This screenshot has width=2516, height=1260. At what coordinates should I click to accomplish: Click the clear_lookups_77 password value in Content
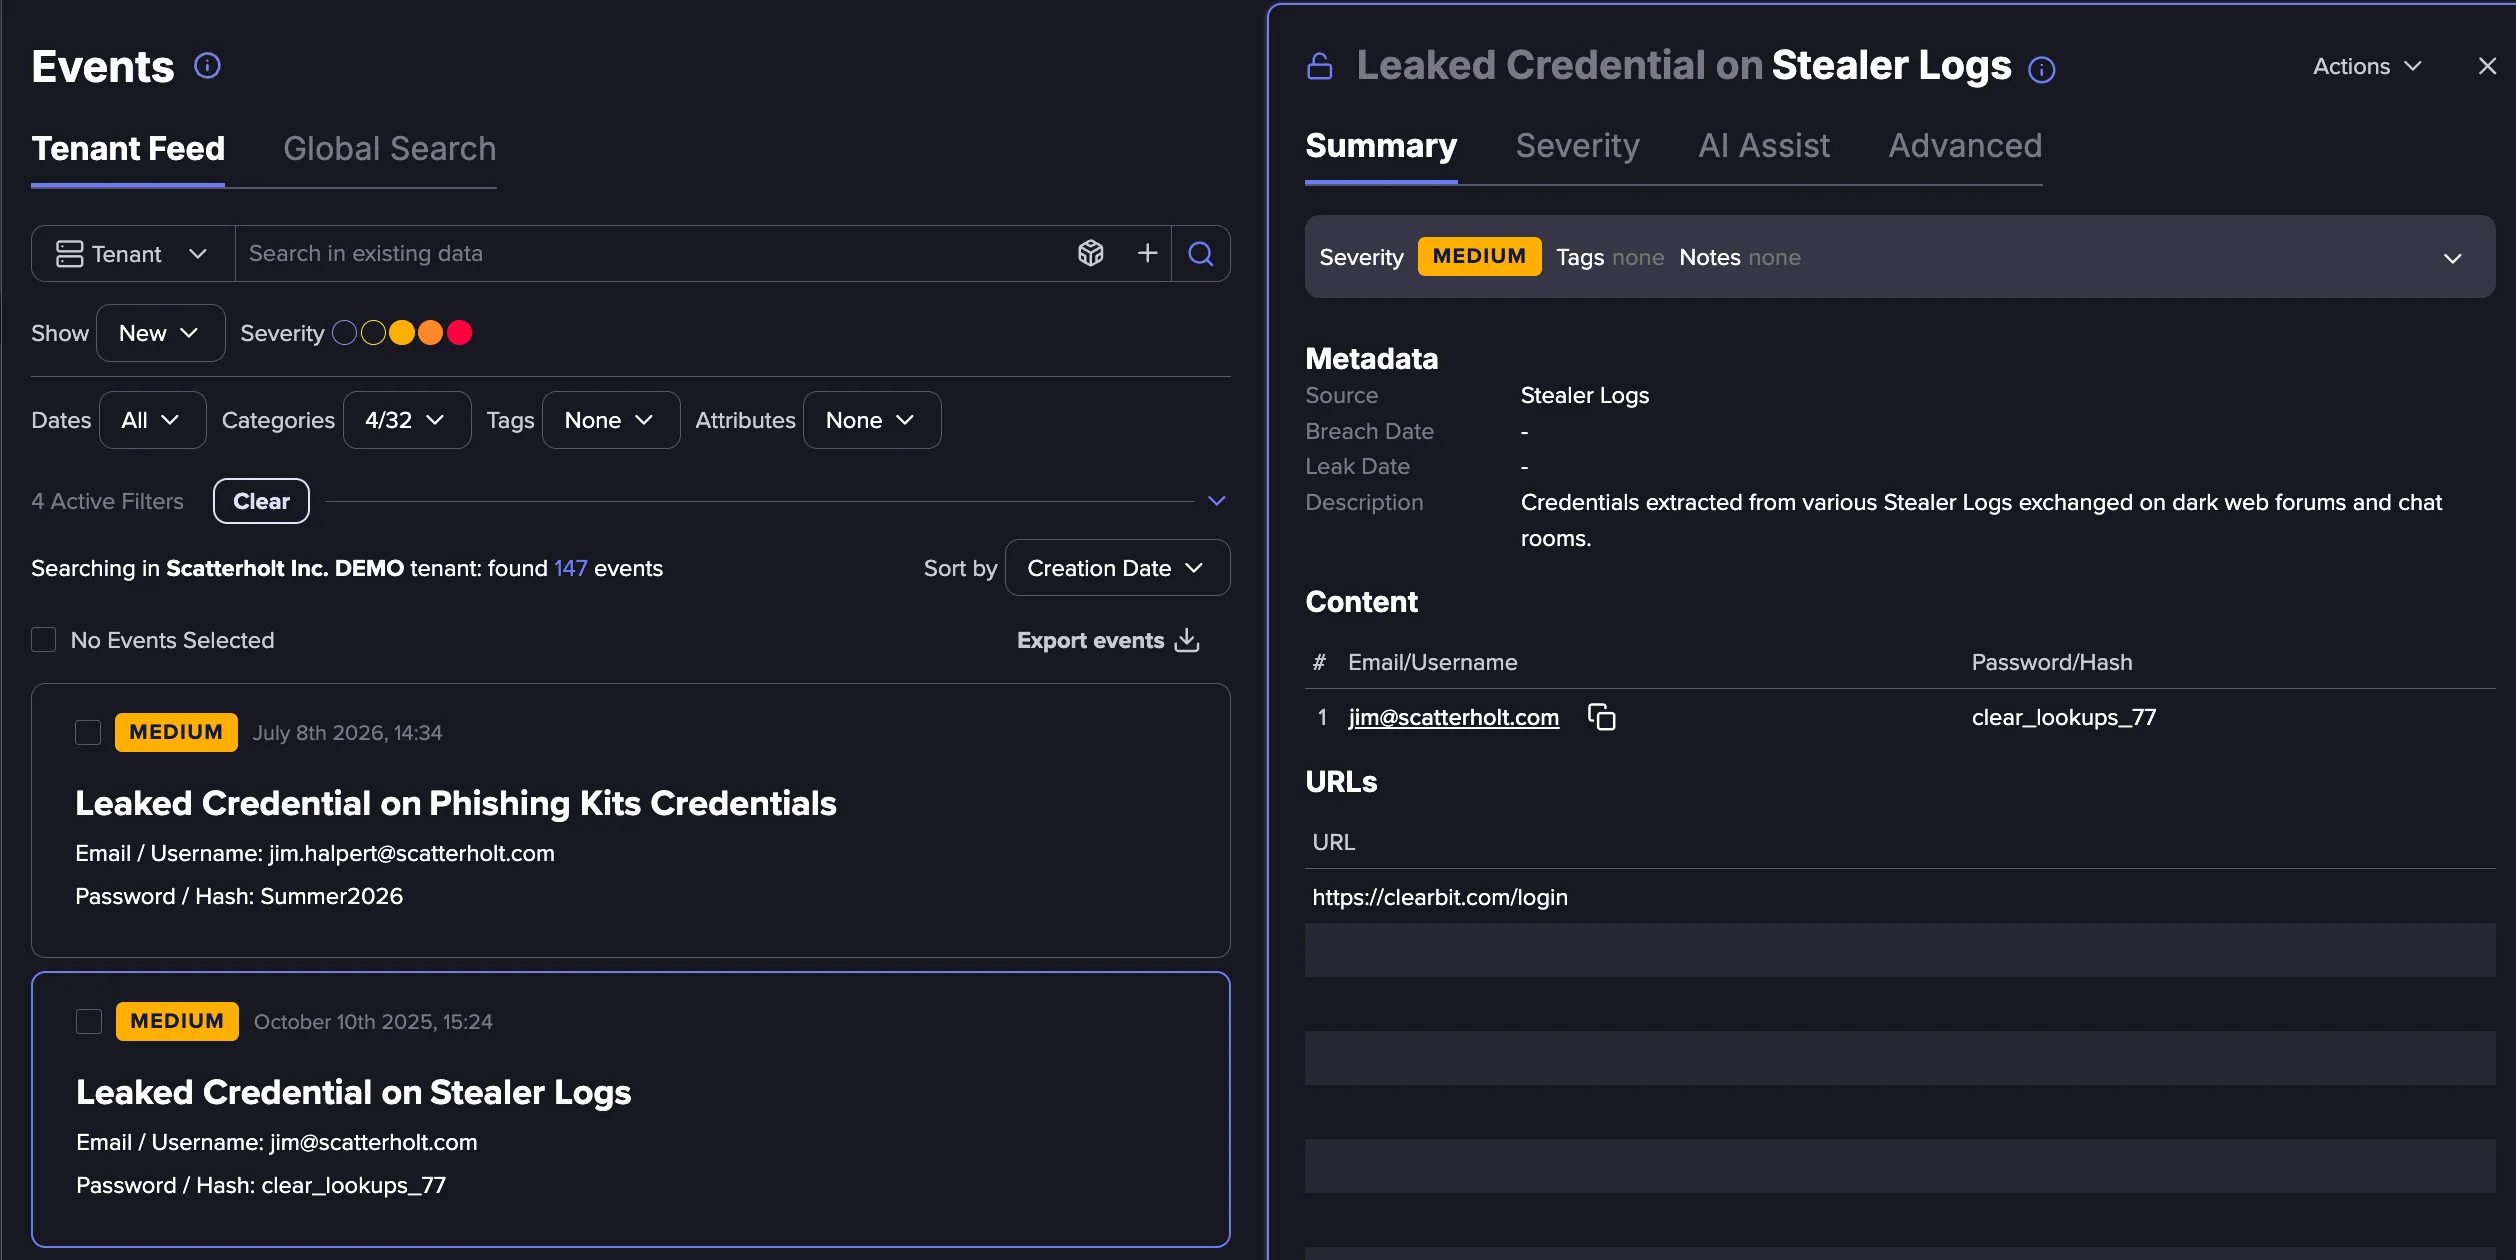(x=2063, y=717)
